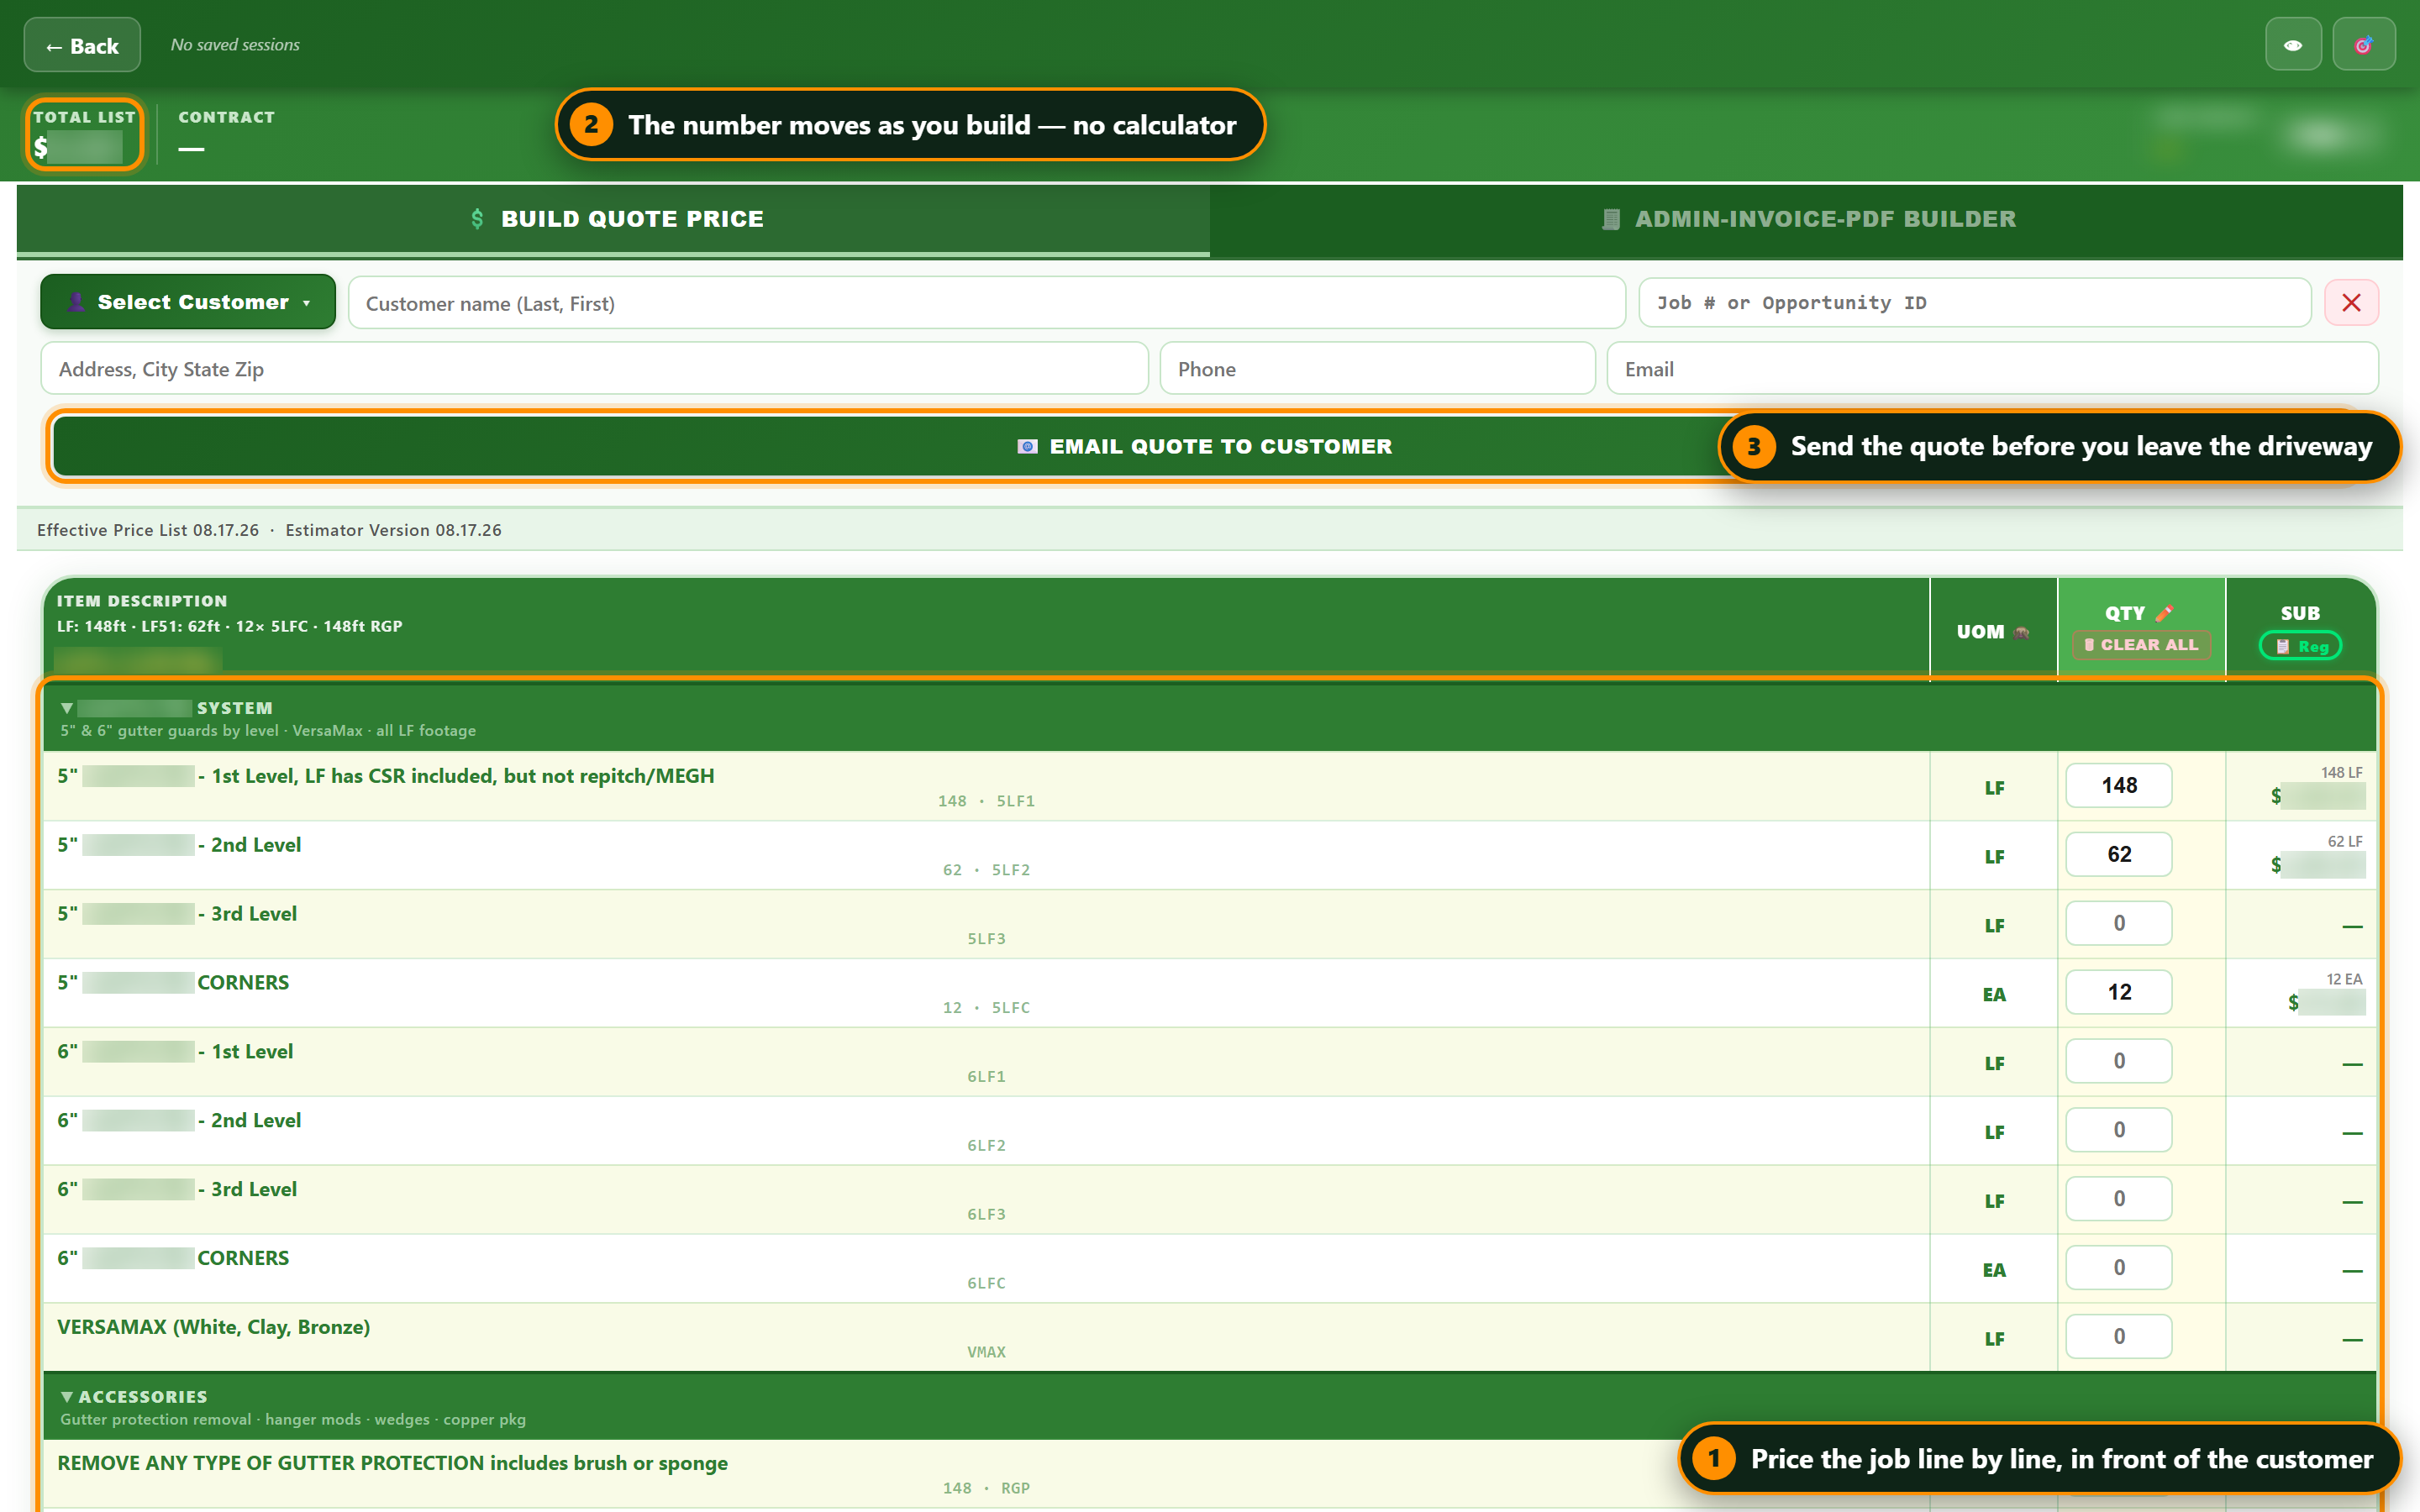
Task: Click the TOTAL LIST price display
Action: pos(84,134)
